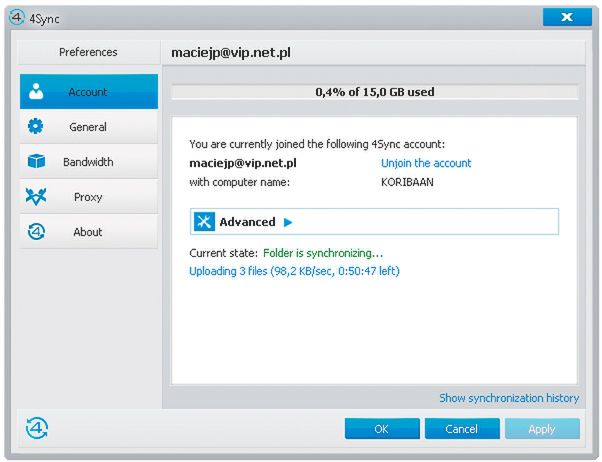Image resolution: width=602 pixels, height=462 pixels.
Task: Click the Advanced label text
Action: pyautogui.click(x=247, y=222)
